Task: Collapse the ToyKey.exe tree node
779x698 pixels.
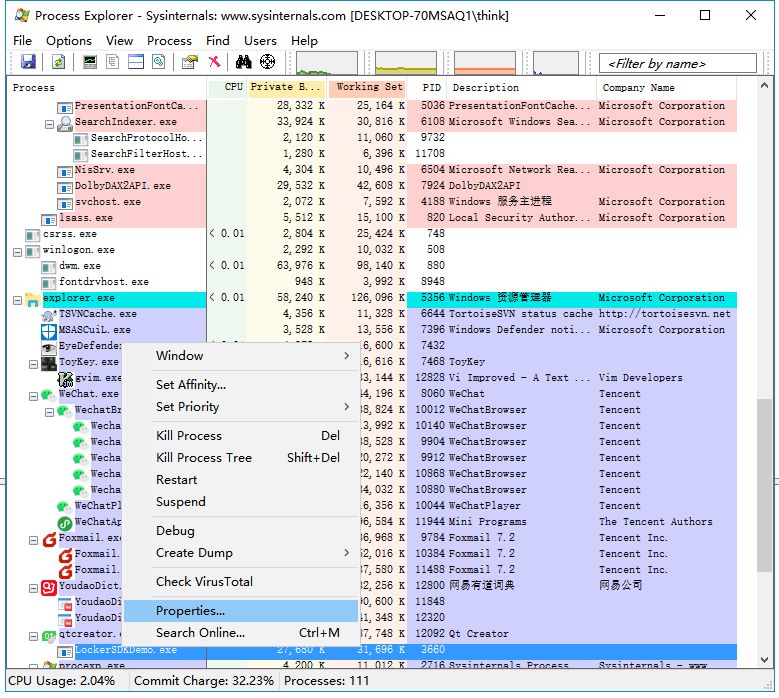Action: pos(33,365)
